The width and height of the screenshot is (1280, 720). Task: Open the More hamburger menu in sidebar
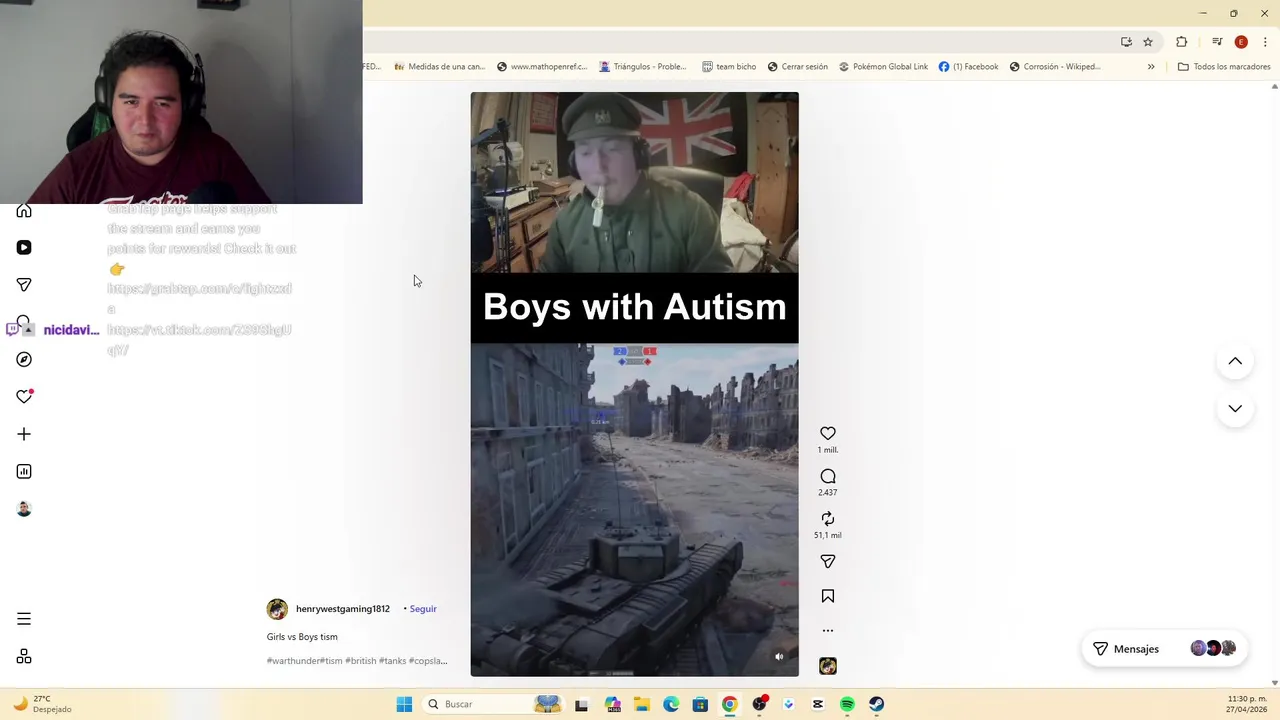[x=24, y=619]
